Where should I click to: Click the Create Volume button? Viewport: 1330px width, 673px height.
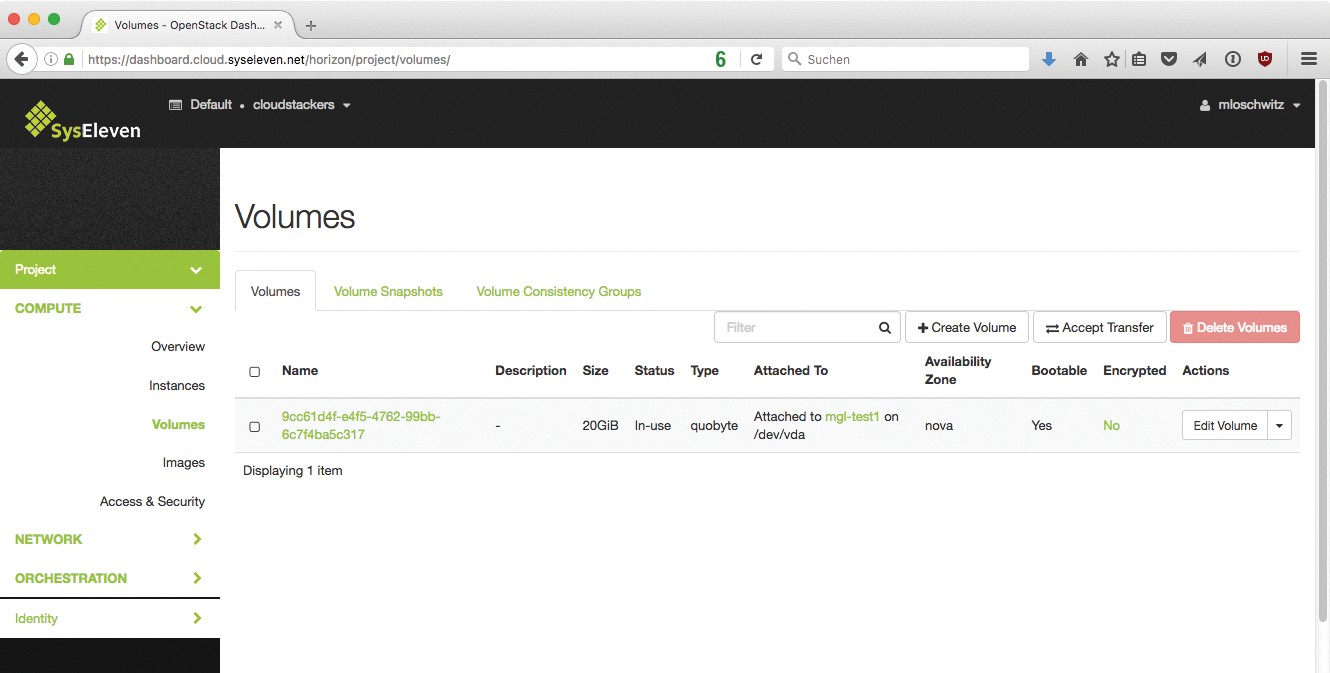(966, 328)
